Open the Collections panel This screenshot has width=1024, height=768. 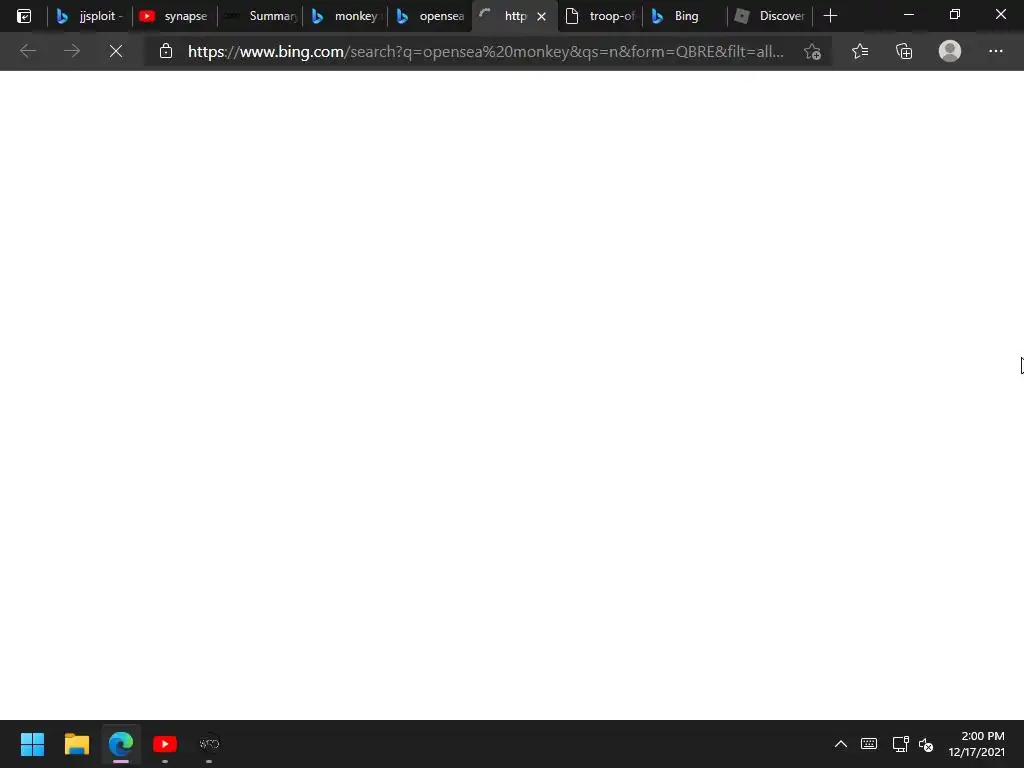[904, 51]
